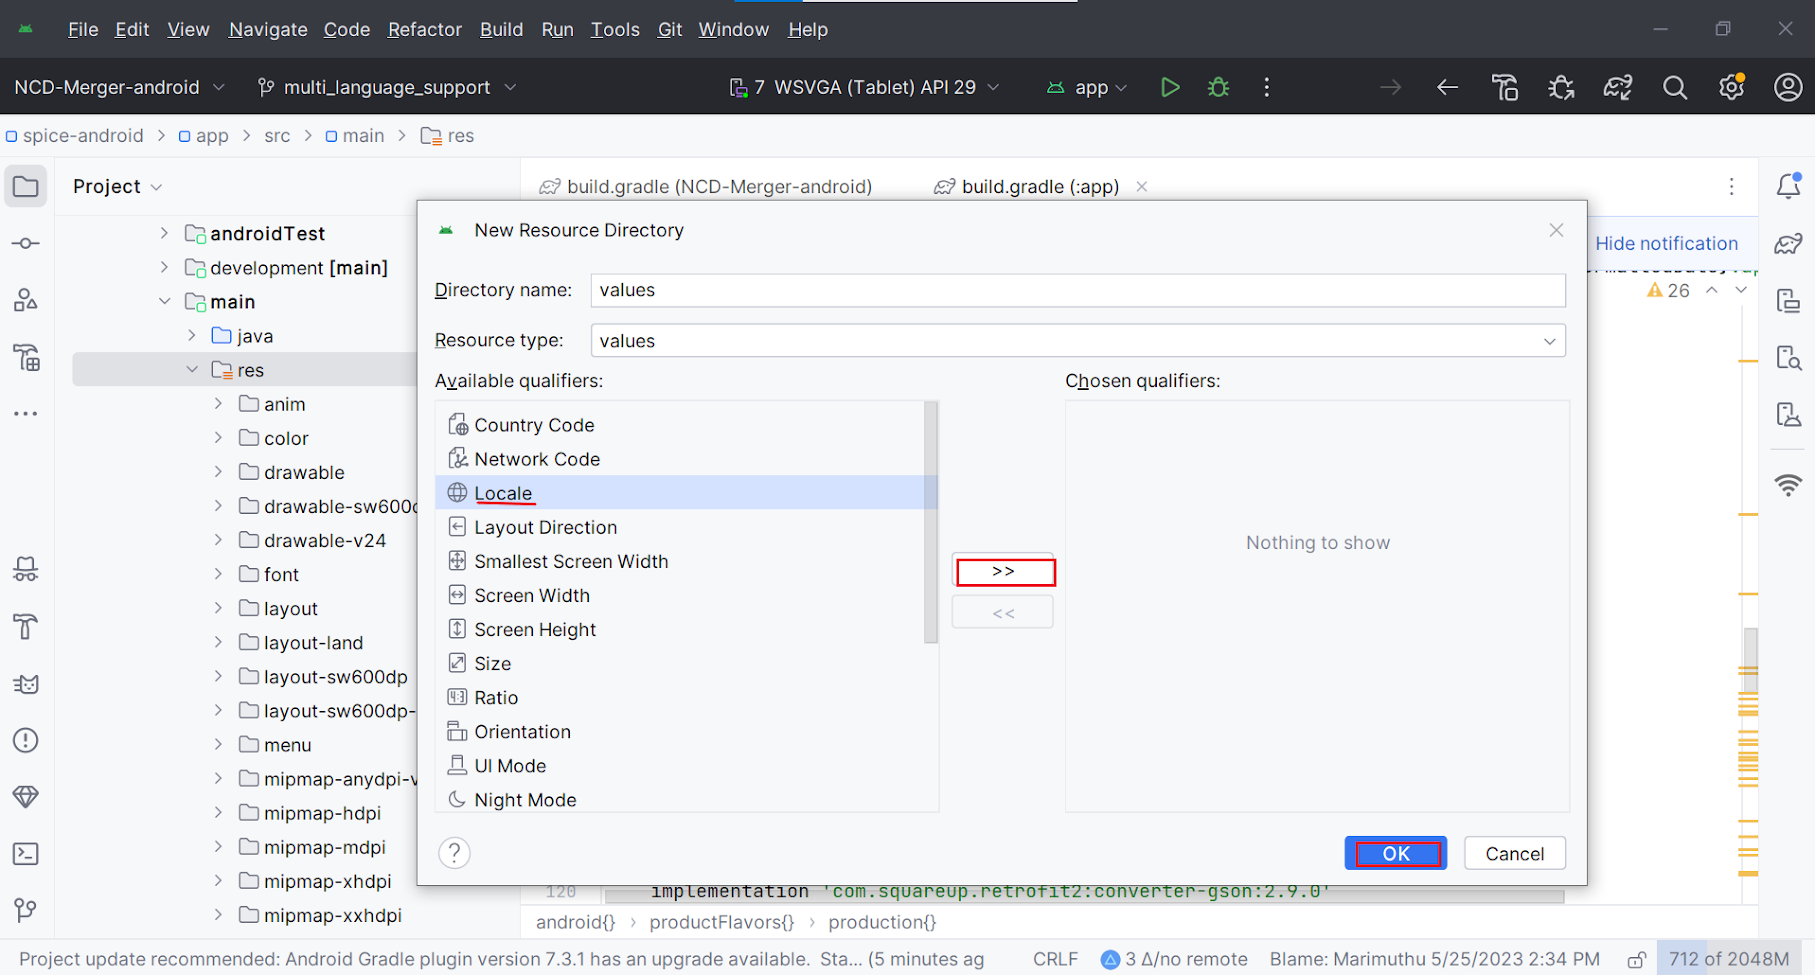Open the multi_language_support branch dropdown
The width and height of the screenshot is (1815, 975).
[x=387, y=87]
